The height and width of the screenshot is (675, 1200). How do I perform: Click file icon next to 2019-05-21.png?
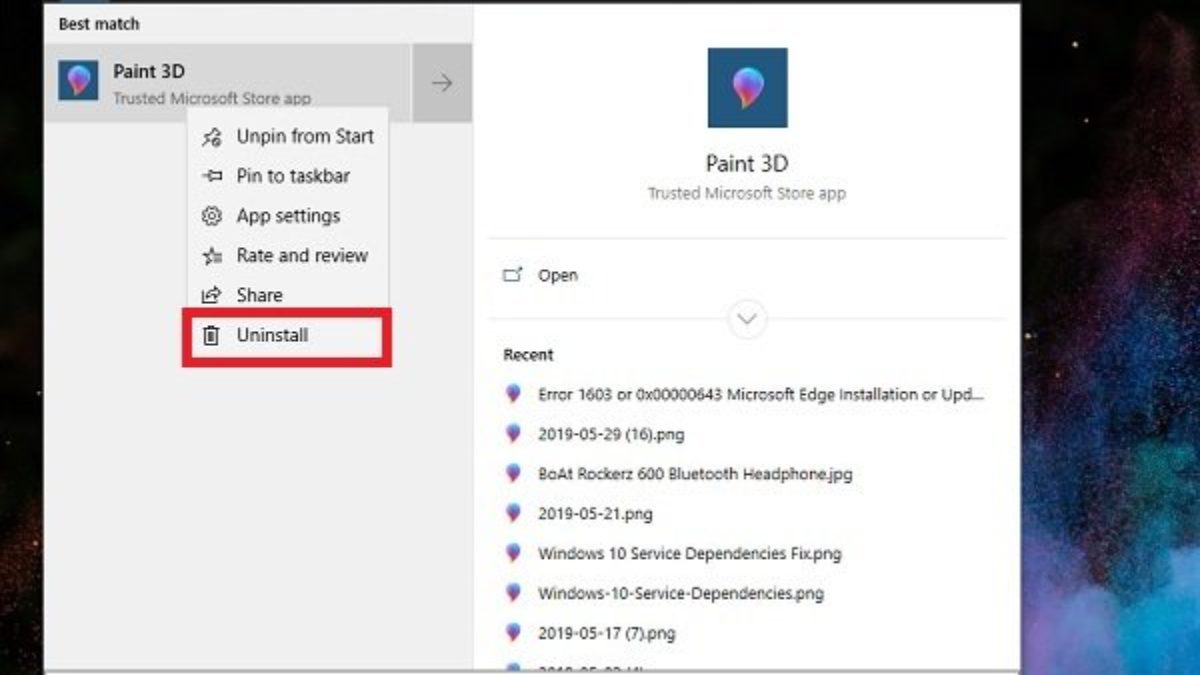513,514
